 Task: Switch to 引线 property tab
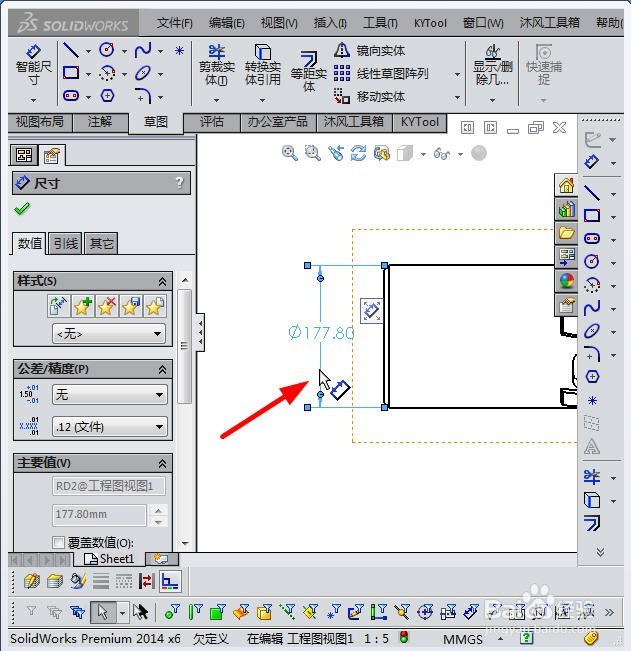coord(66,243)
